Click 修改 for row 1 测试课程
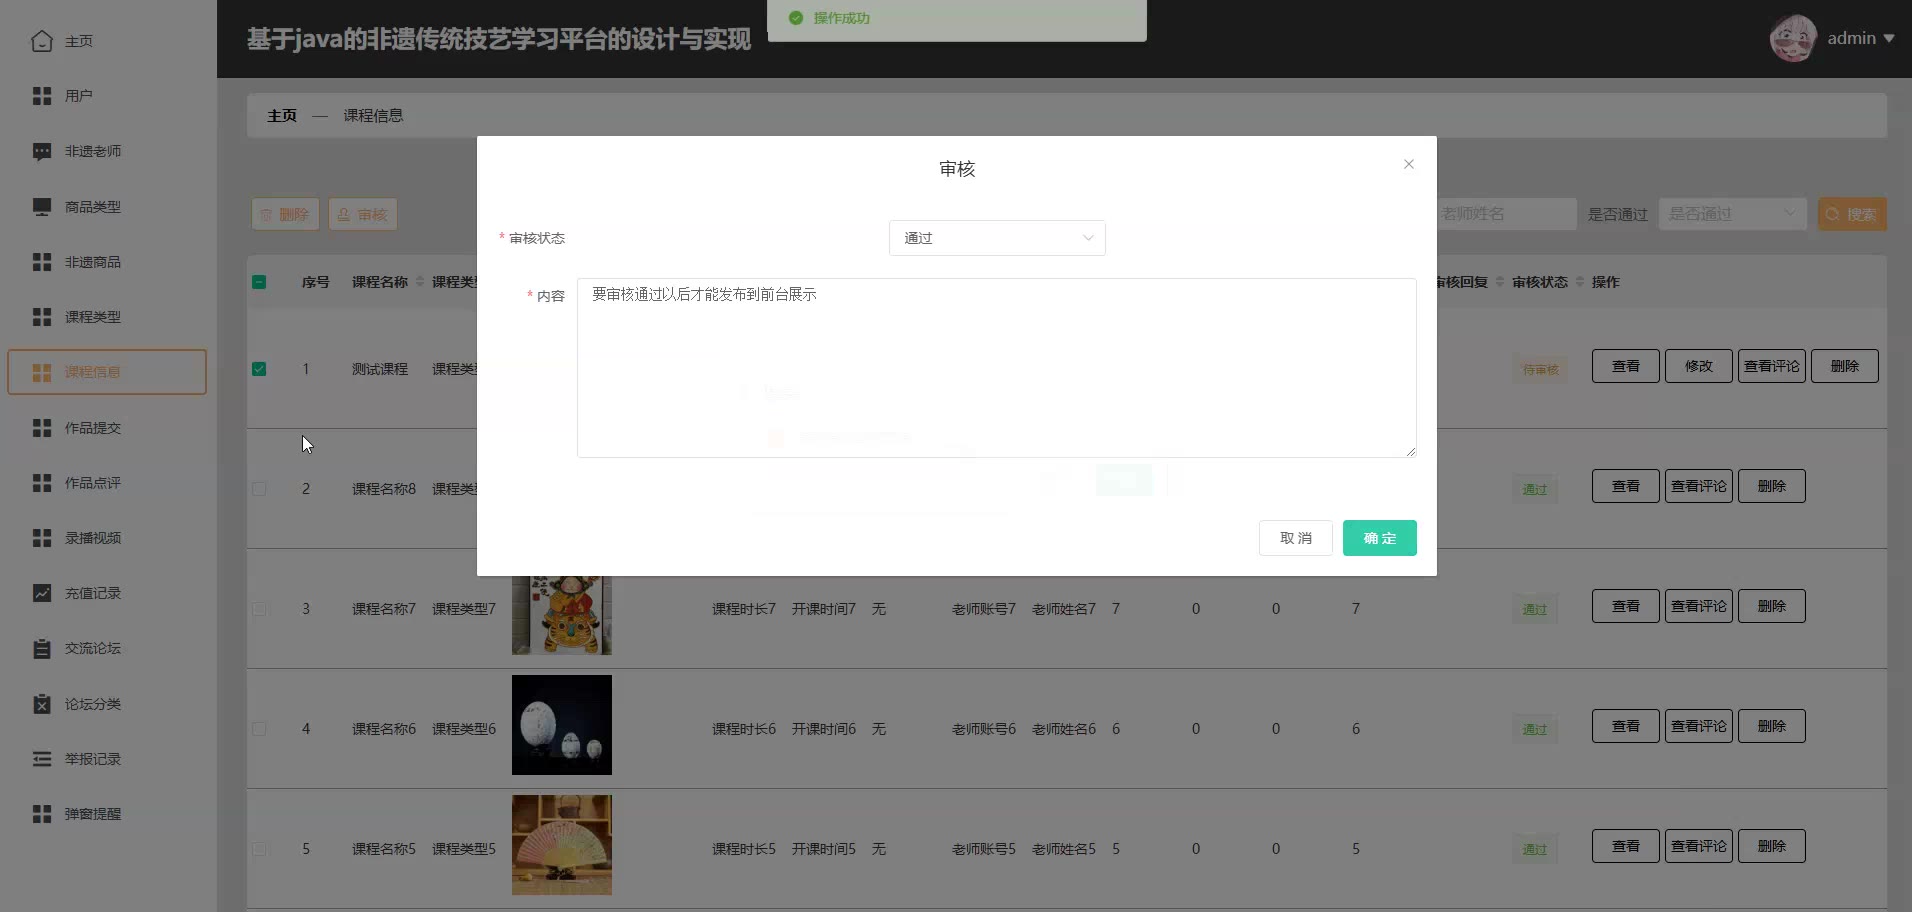Viewport: 1912px width, 912px height. [x=1699, y=366]
